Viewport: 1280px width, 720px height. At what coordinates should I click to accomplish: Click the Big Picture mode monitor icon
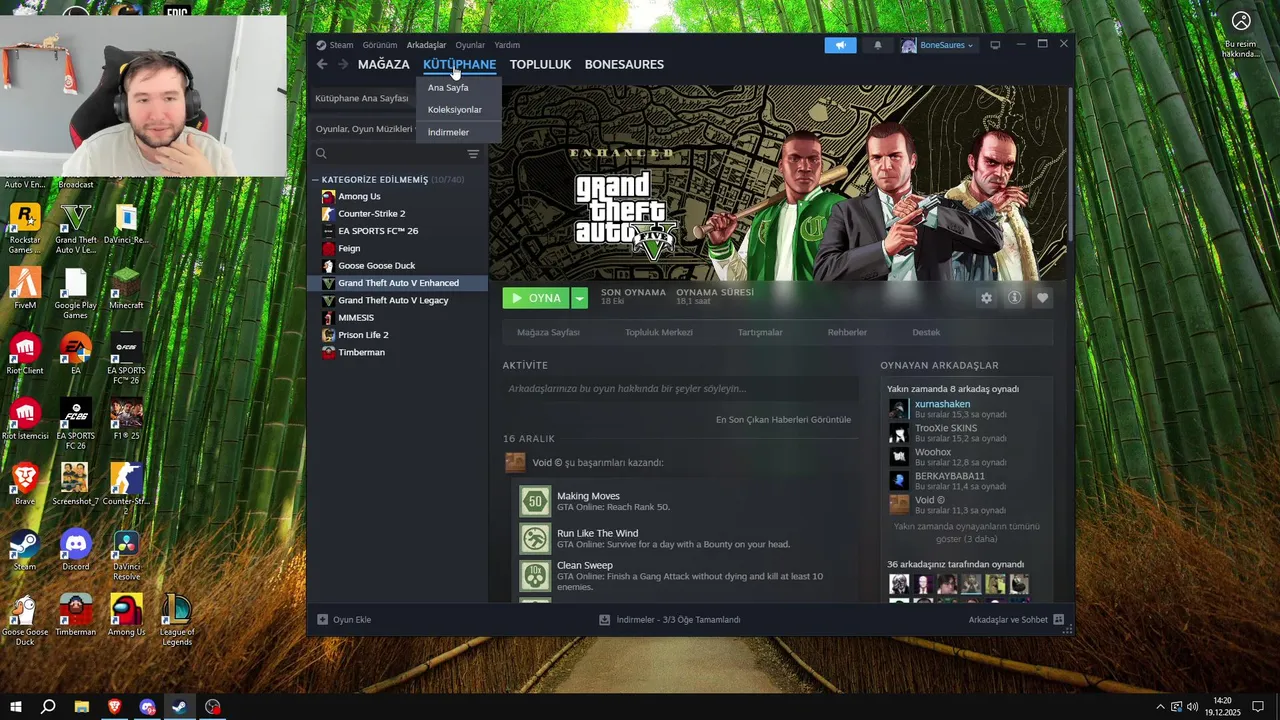995,45
